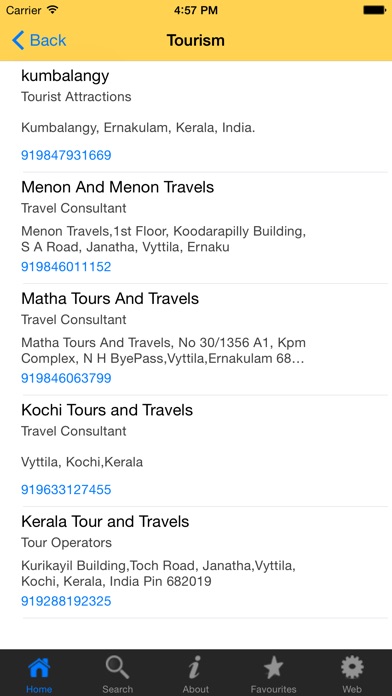Open the Web gear icon
The height and width of the screenshot is (696, 392).
352,668
